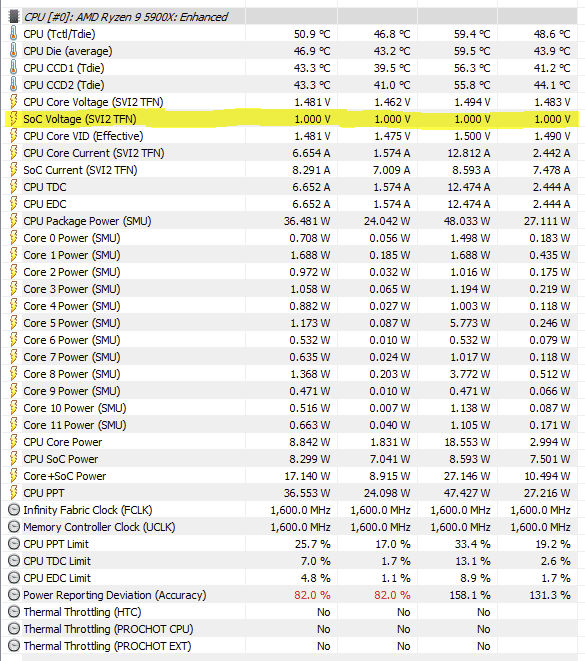Click lightning icon beside CPU TDC
This screenshot has width=585, height=661.
pos(13,187)
